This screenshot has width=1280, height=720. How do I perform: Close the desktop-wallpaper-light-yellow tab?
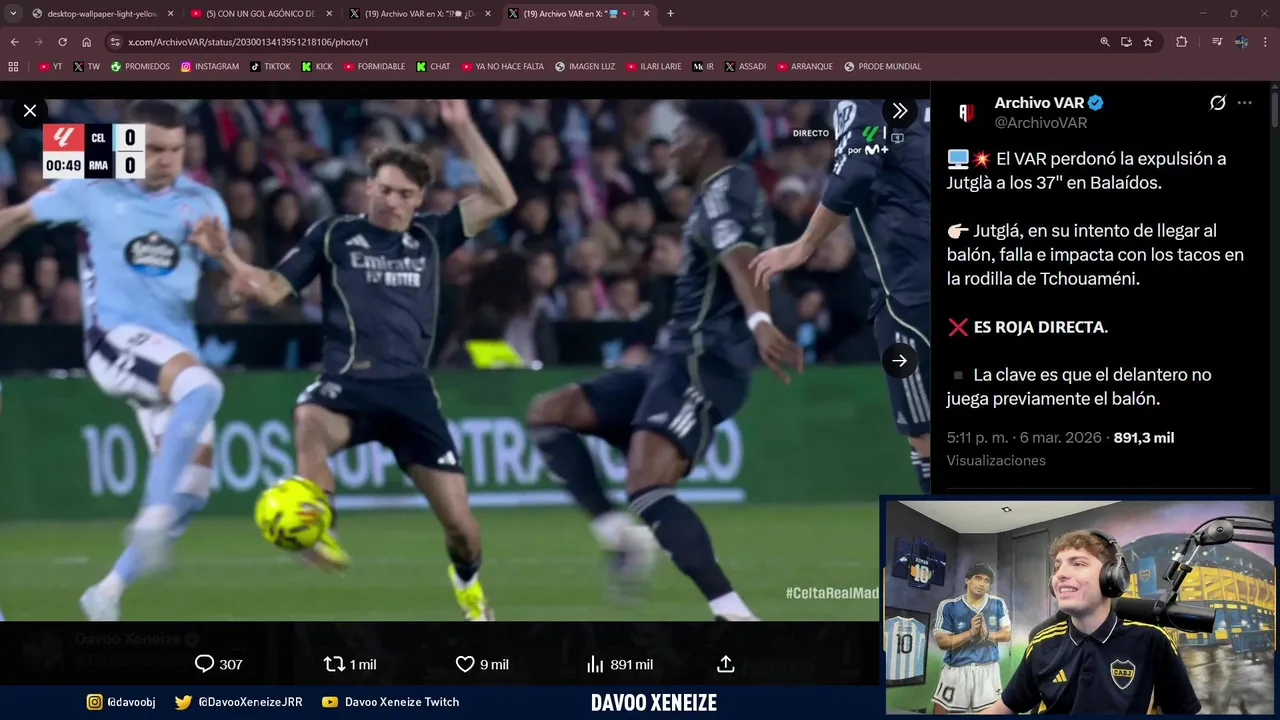point(170,14)
